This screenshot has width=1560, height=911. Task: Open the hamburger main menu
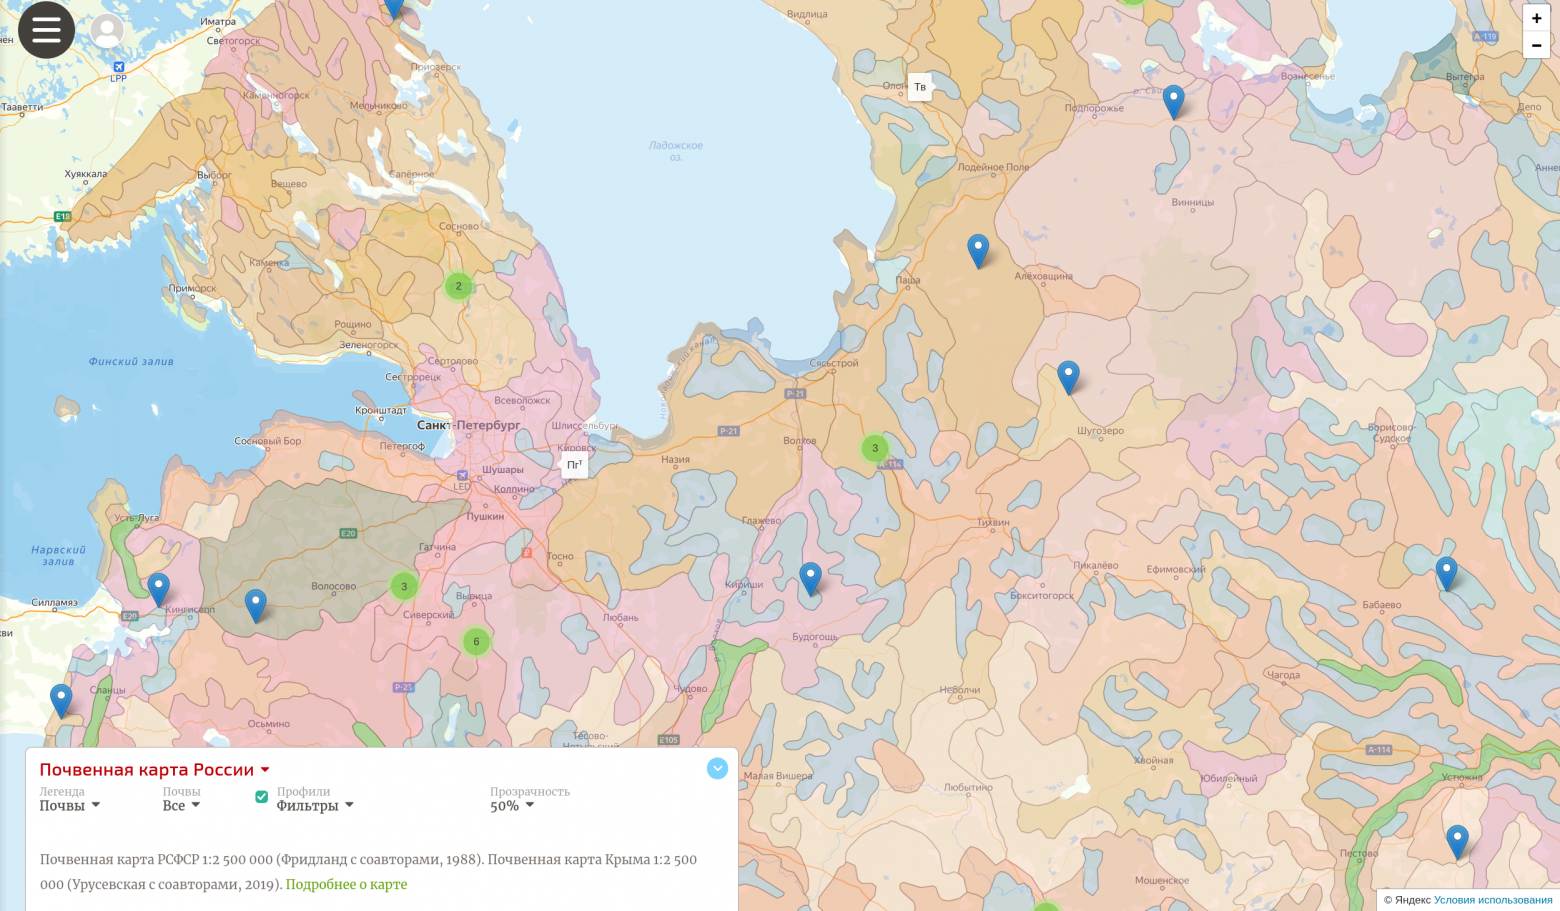46,30
